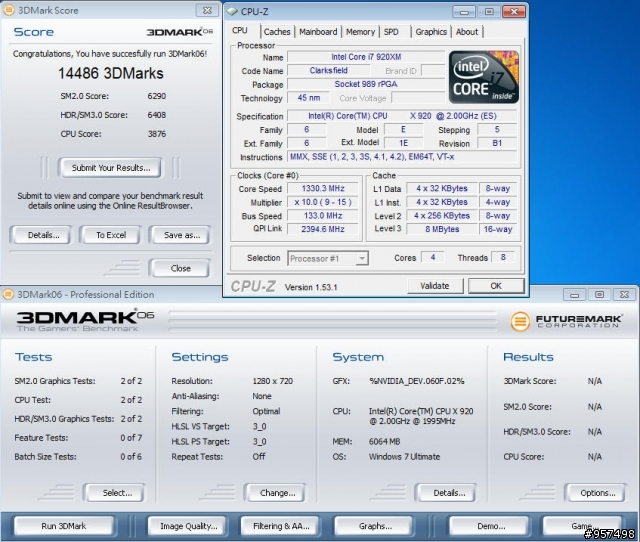Click the Technology field 45 nm
The height and width of the screenshot is (542, 640).
(309, 98)
